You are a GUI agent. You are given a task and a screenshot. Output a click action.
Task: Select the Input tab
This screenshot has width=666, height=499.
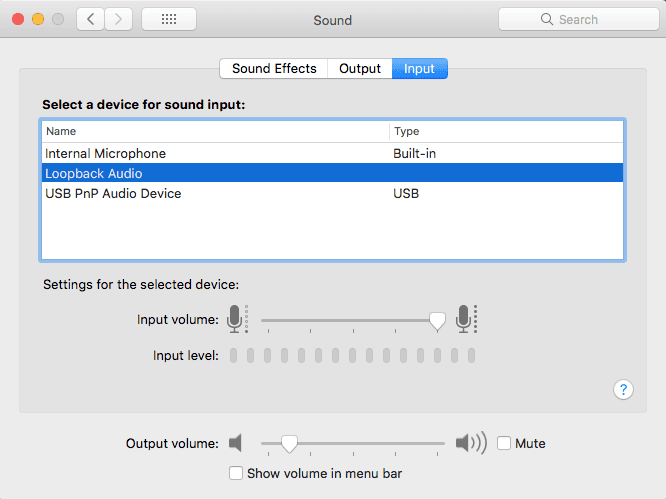pyautogui.click(x=419, y=69)
